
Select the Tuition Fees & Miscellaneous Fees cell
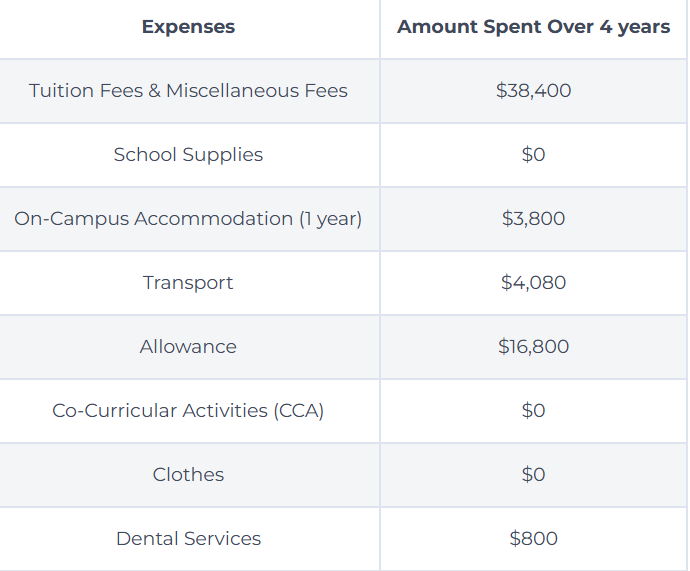pos(188,91)
